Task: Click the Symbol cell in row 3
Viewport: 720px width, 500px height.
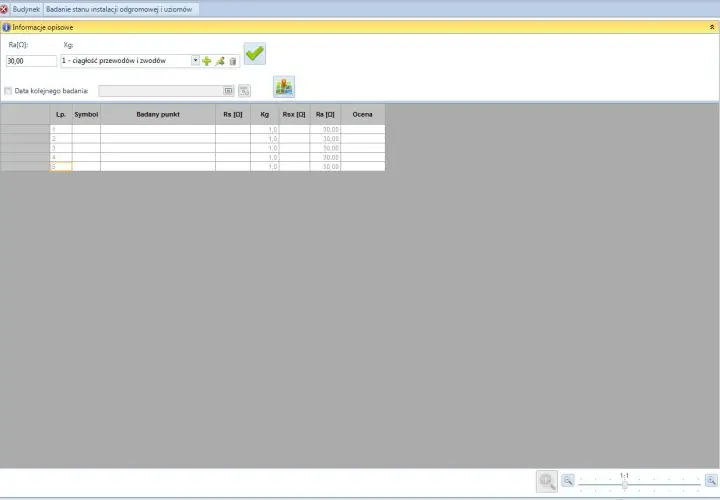Action: click(x=86, y=148)
